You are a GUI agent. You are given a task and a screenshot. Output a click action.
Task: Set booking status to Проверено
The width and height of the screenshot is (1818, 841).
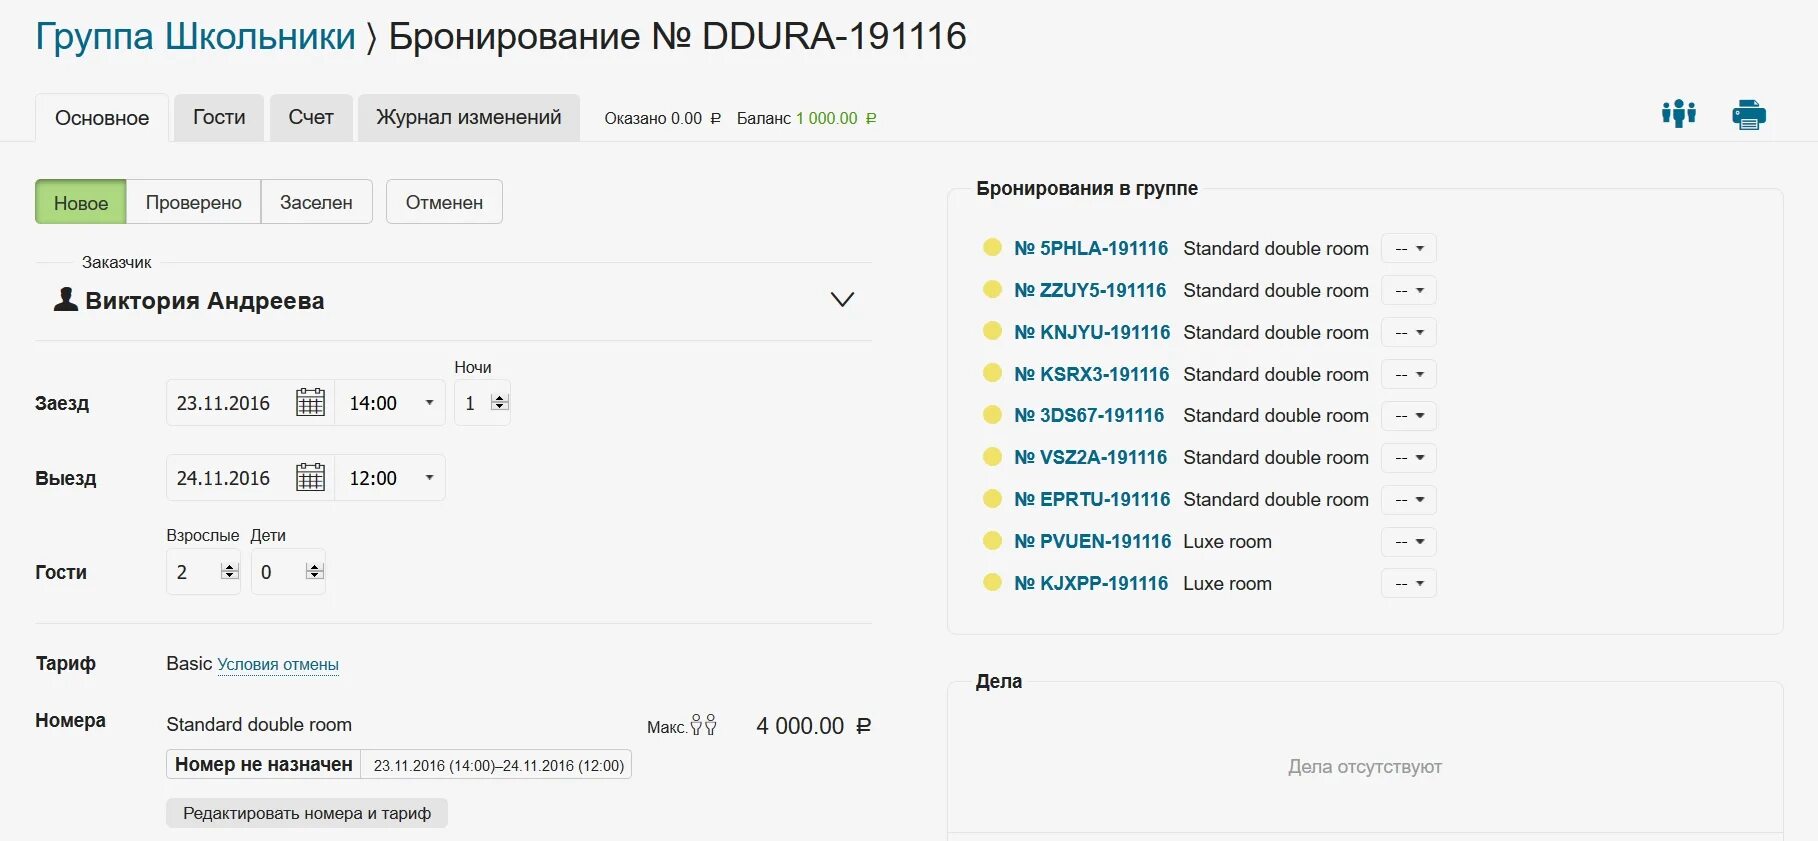pyautogui.click(x=193, y=202)
